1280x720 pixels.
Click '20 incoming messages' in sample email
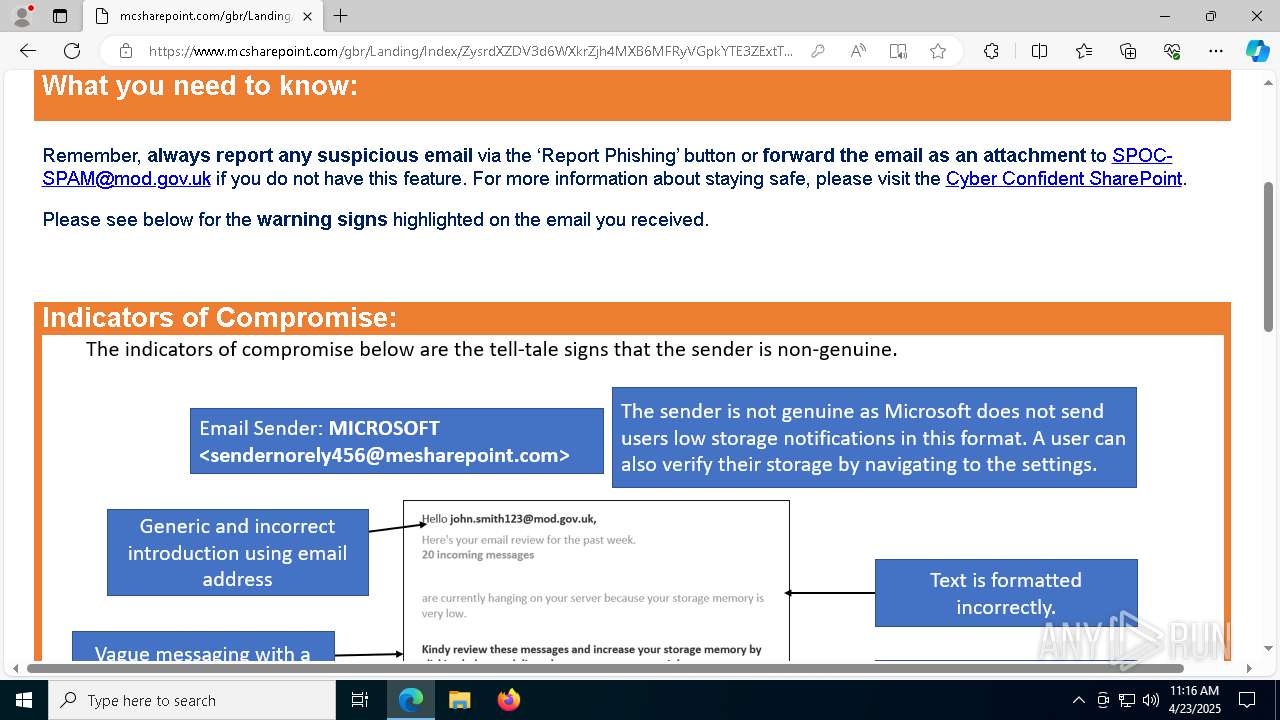click(478, 555)
